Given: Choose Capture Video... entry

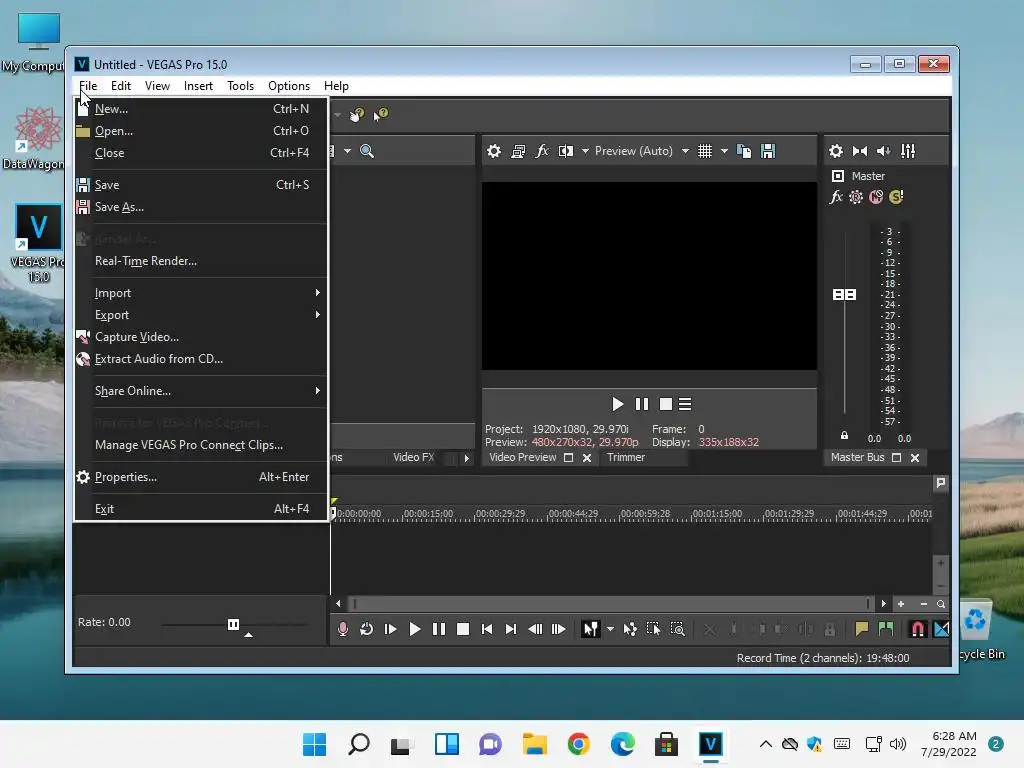Looking at the screenshot, I should click(200, 337).
